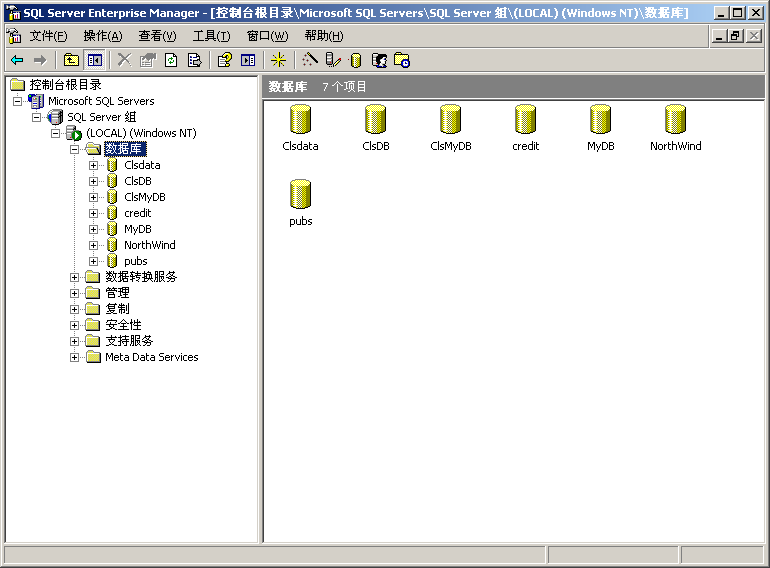
Task: Expand the credit database tree node
Action: tap(93, 214)
